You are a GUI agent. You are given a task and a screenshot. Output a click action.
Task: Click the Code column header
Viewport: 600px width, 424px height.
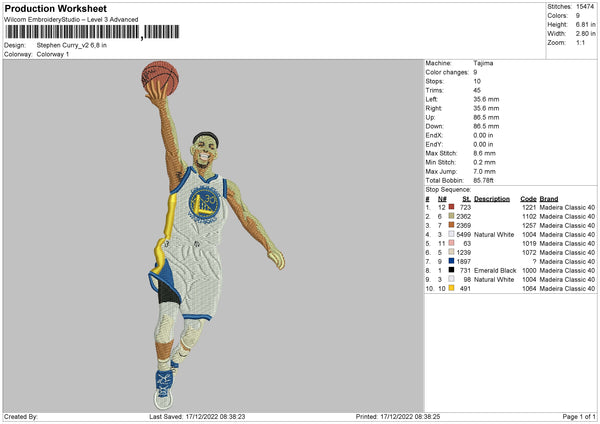click(x=529, y=198)
